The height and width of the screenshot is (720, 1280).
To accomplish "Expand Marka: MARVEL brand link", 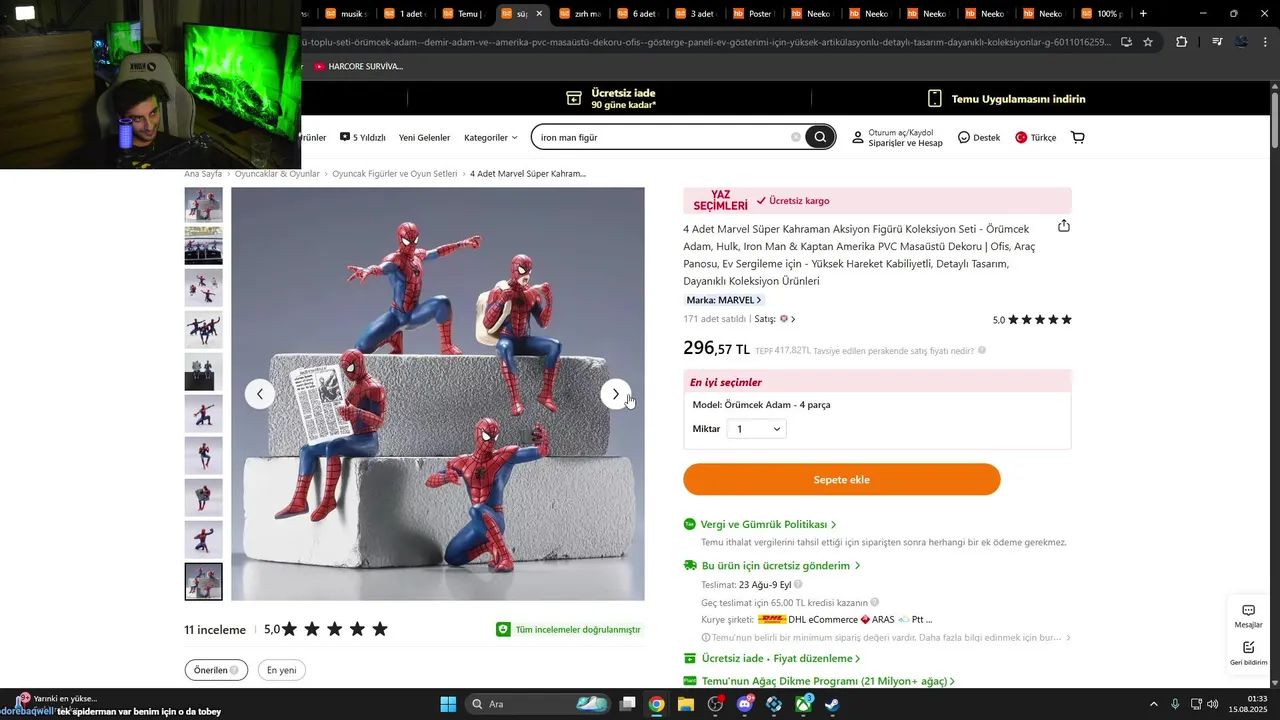I will [x=724, y=300].
